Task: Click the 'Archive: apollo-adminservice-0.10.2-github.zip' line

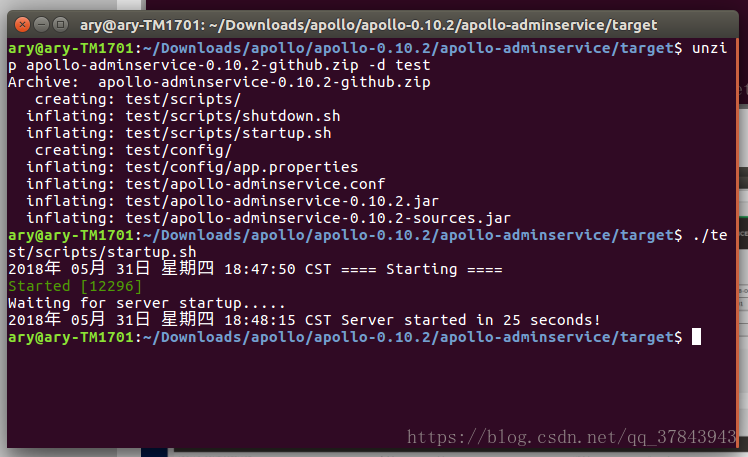Action: 219,82
